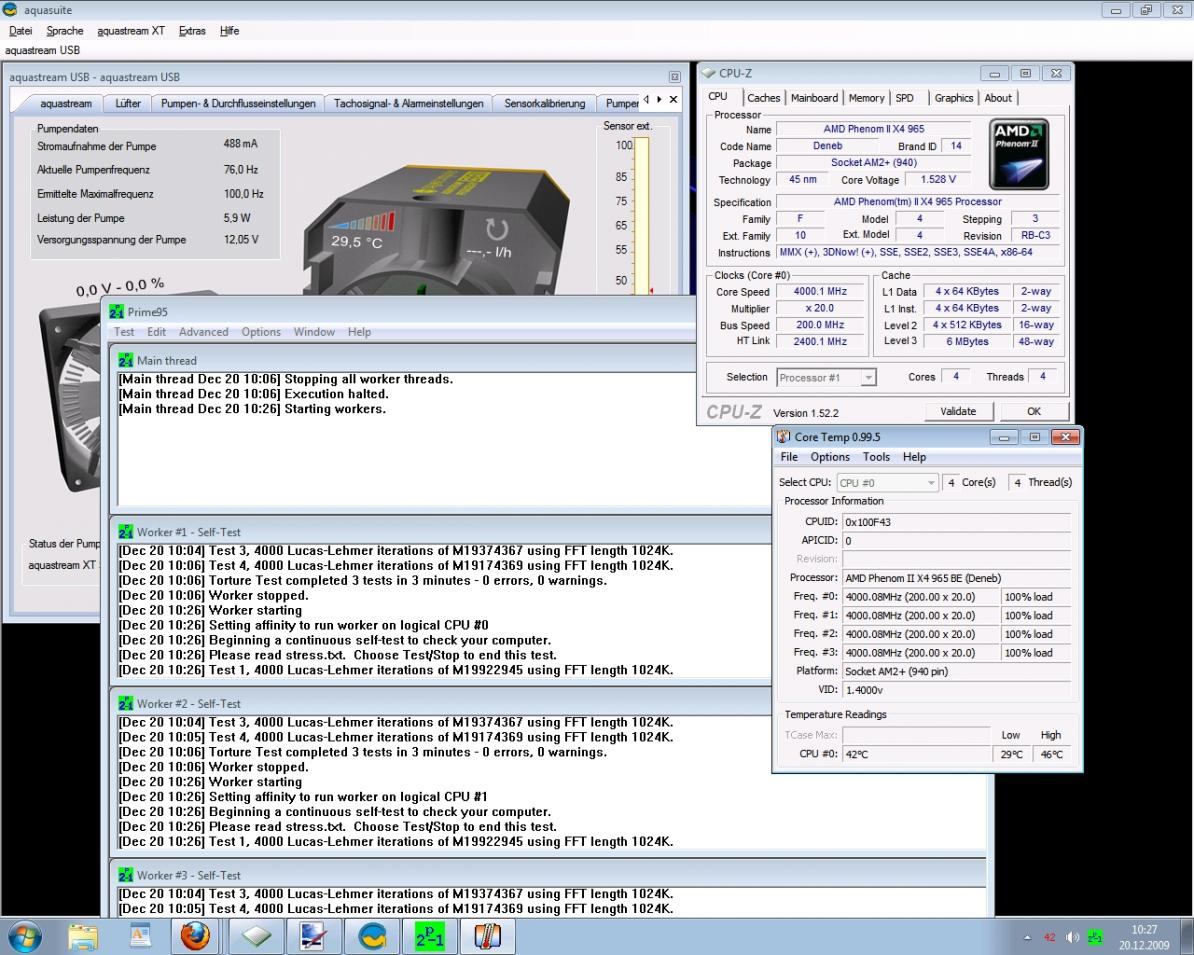
Task: Switch to Core Temp taskbar button
Action: coord(487,936)
